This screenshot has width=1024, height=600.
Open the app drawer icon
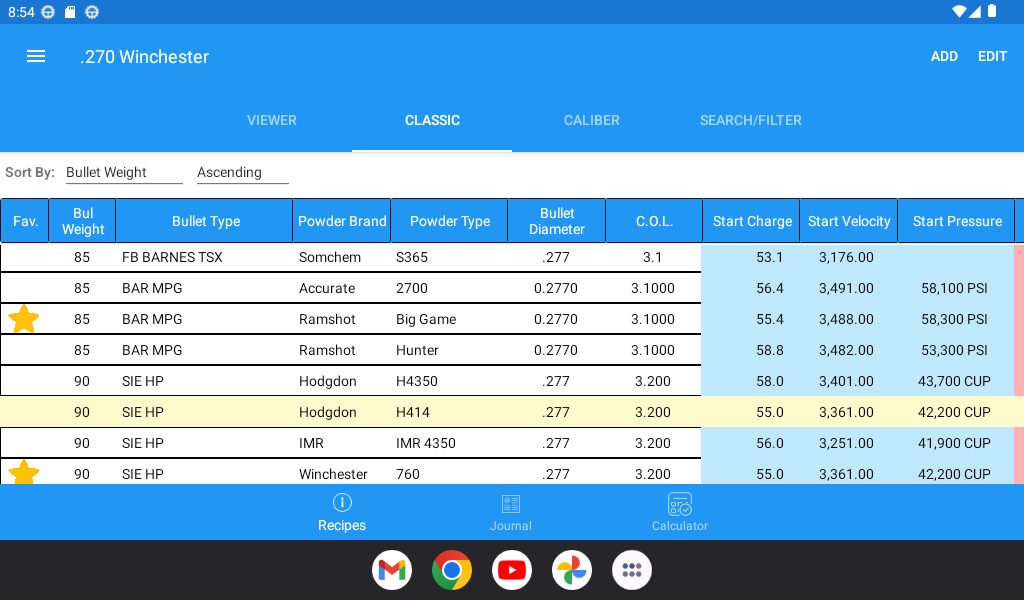pyautogui.click(x=632, y=570)
